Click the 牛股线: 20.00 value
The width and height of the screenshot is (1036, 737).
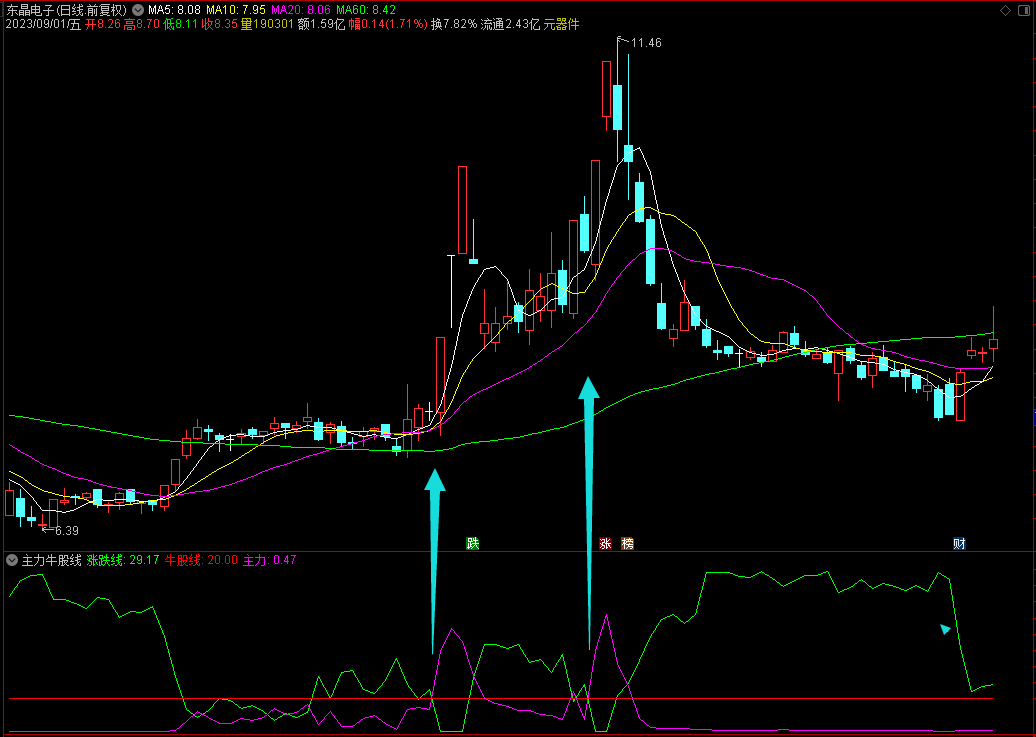201,561
